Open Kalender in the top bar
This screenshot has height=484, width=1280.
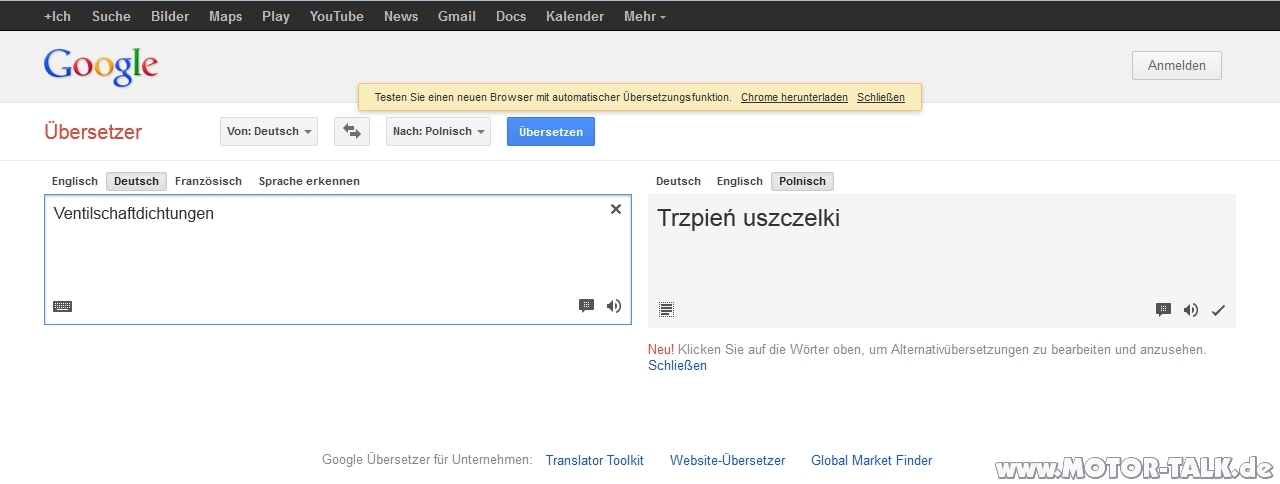click(575, 16)
